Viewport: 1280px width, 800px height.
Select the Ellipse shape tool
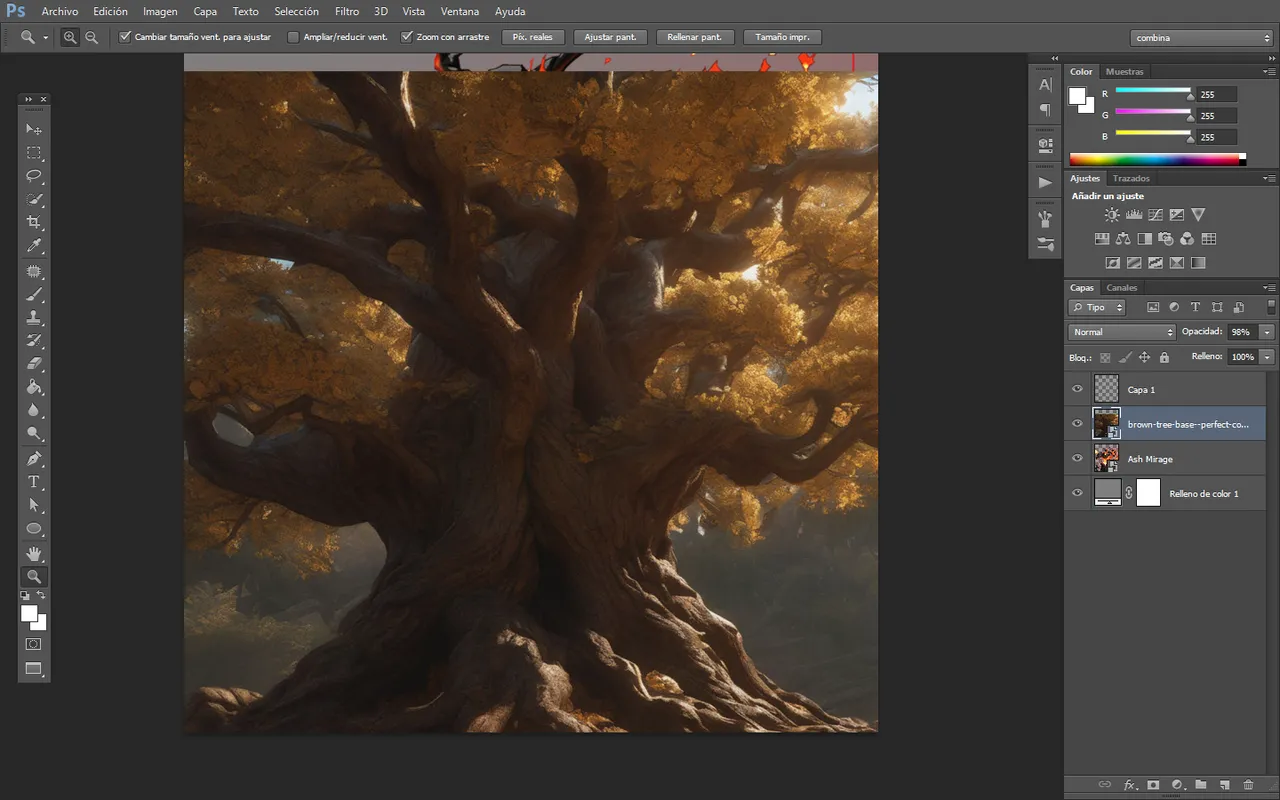point(34,528)
